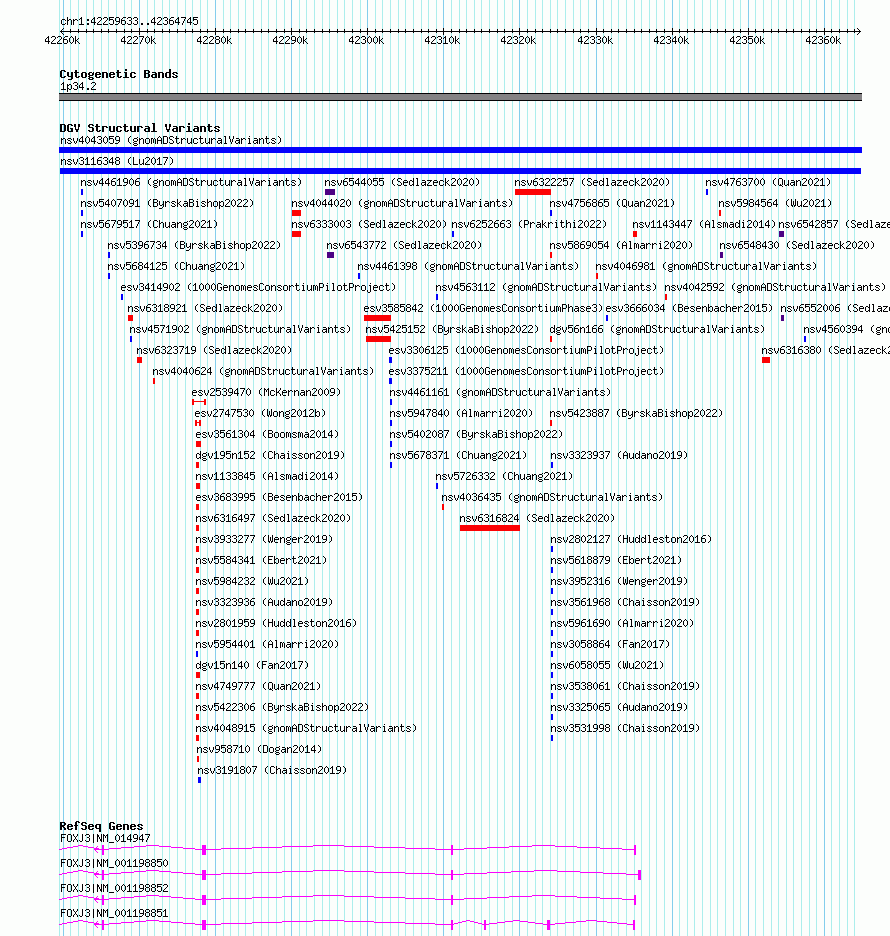Select nsv6318921 (Sedlazeck2020) variant

click(x=205, y=308)
